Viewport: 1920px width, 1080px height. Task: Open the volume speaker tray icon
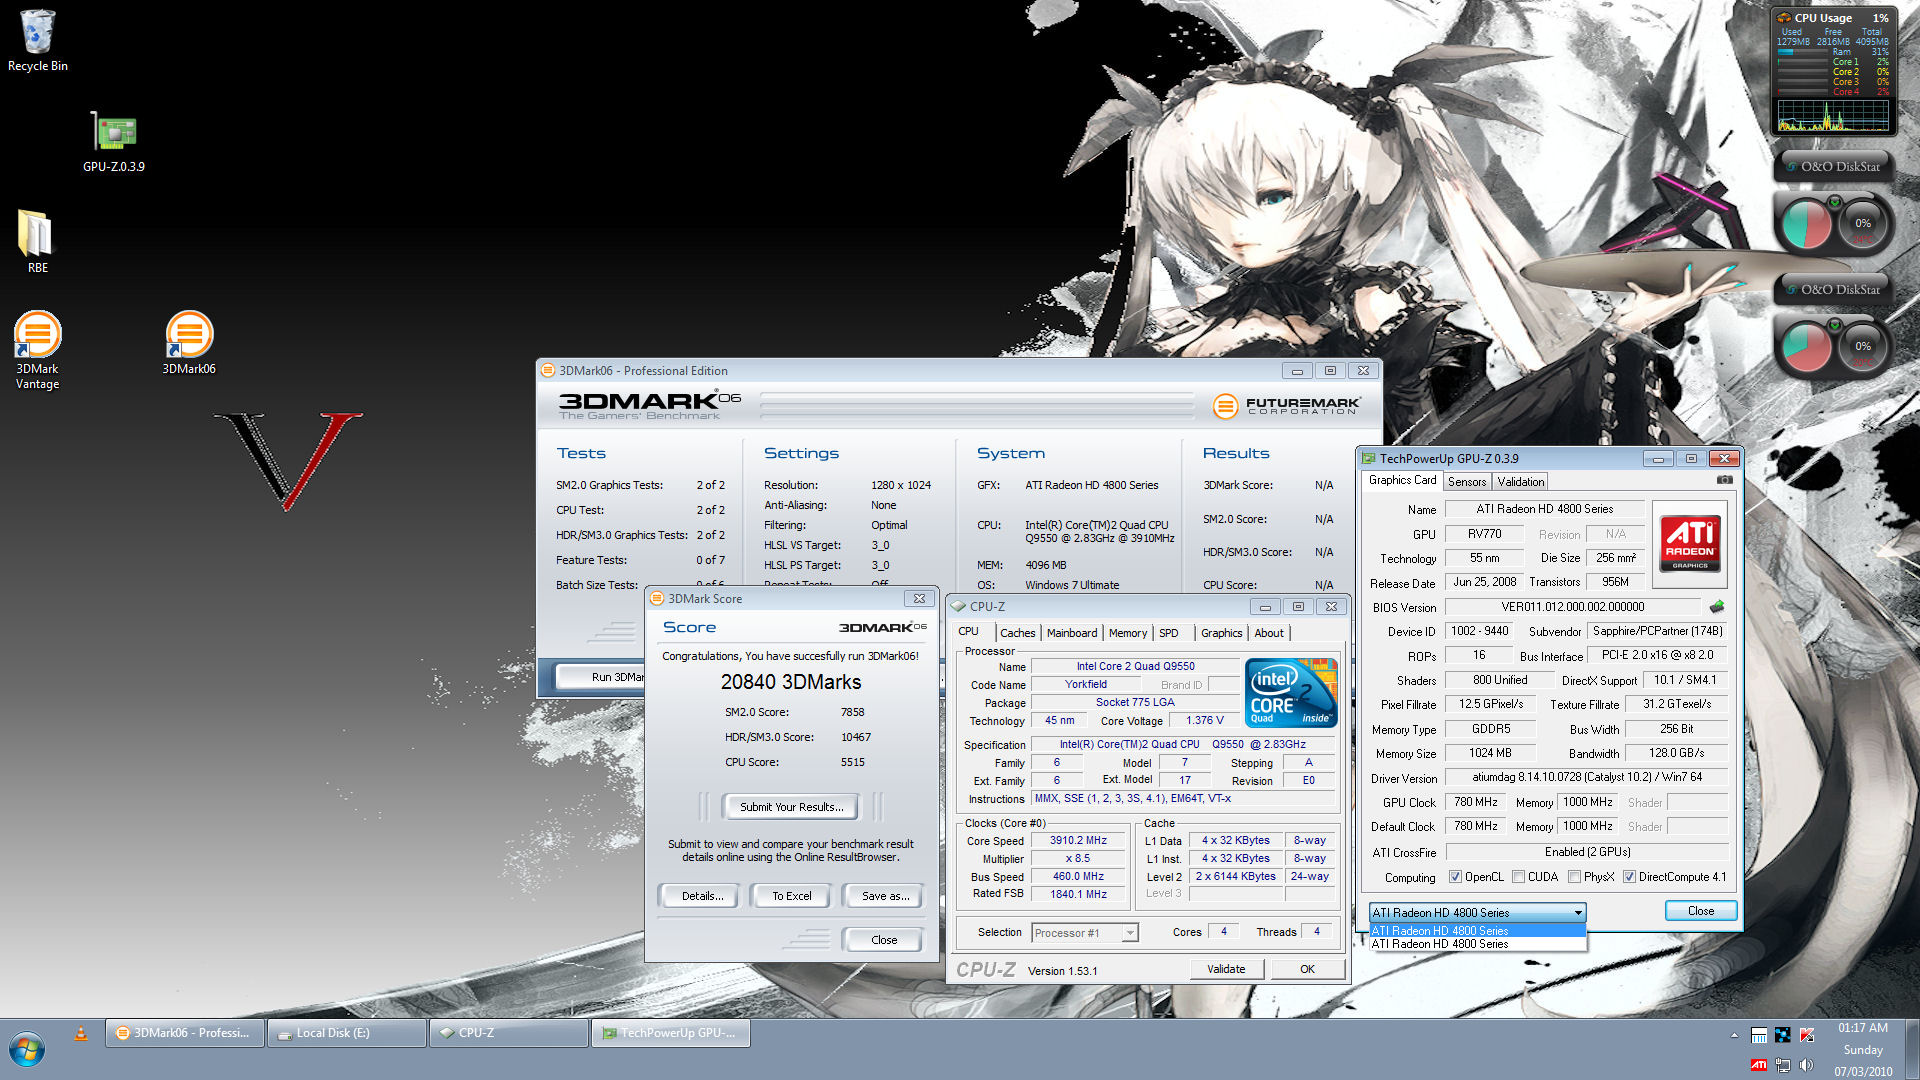tap(1806, 1065)
